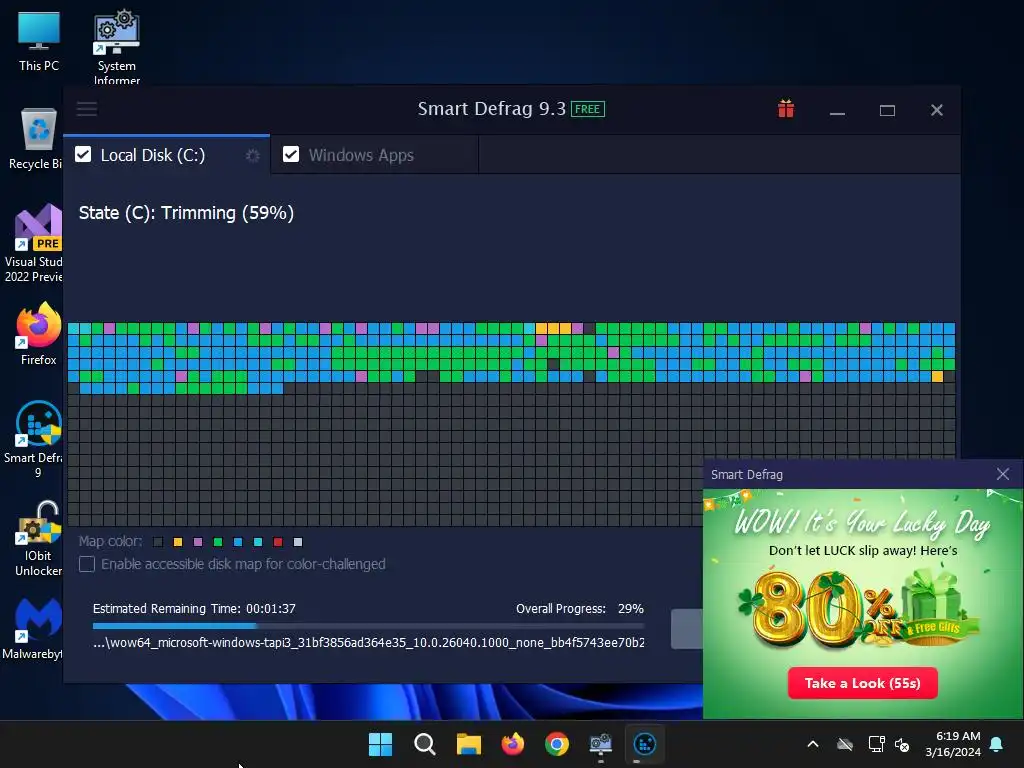
Task: Pick the dark gray map color swatch
Action: click(158, 542)
